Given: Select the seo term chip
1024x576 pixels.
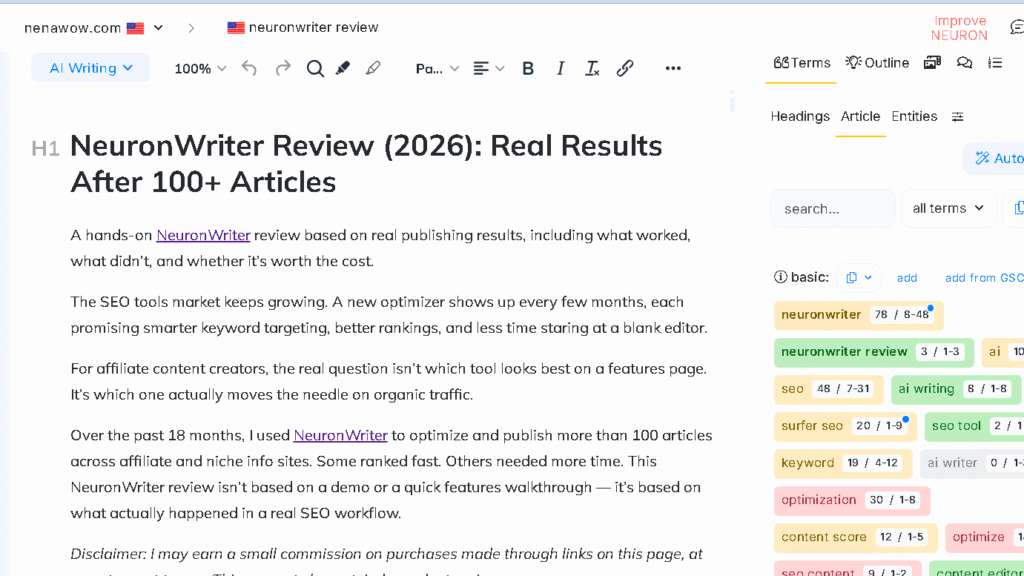Looking at the screenshot, I should pyautogui.click(x=828, y=389).
